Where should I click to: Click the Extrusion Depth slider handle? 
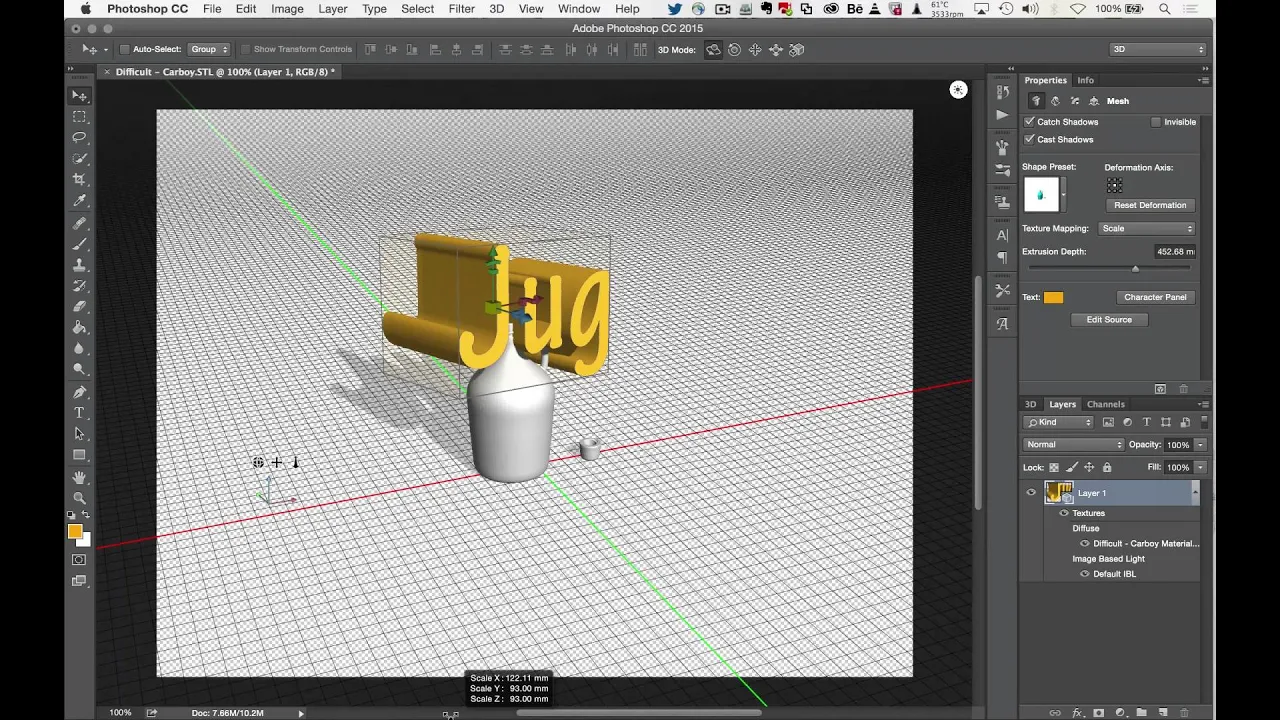1135,268
